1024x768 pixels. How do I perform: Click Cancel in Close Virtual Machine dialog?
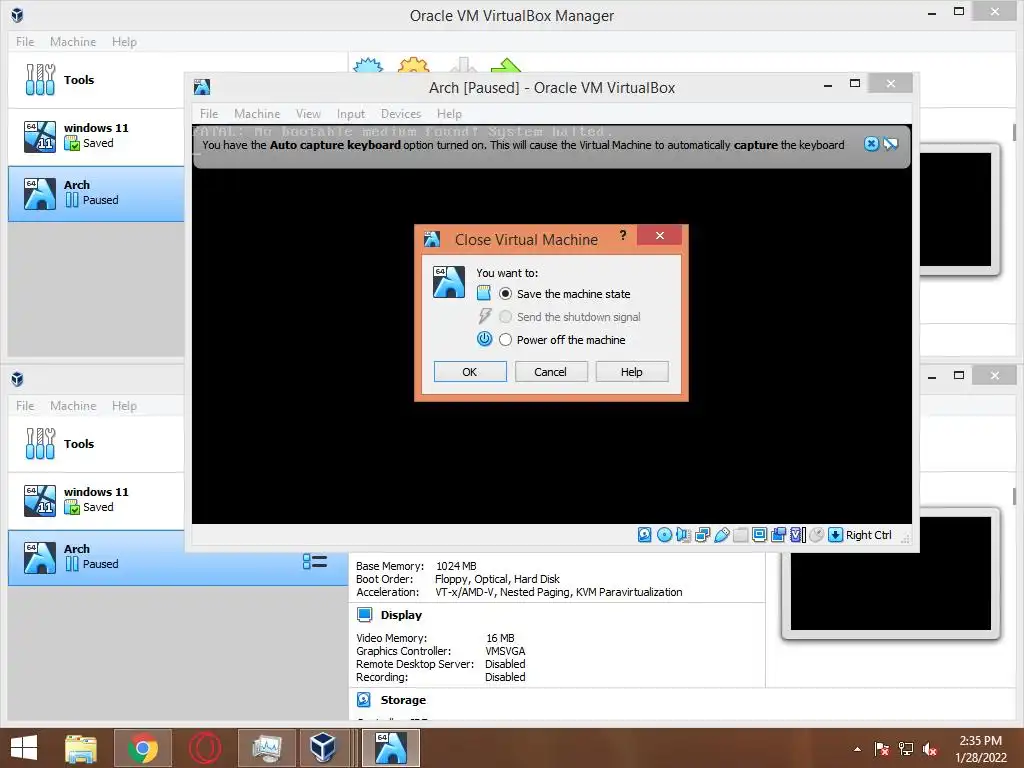tap(551, 372)
